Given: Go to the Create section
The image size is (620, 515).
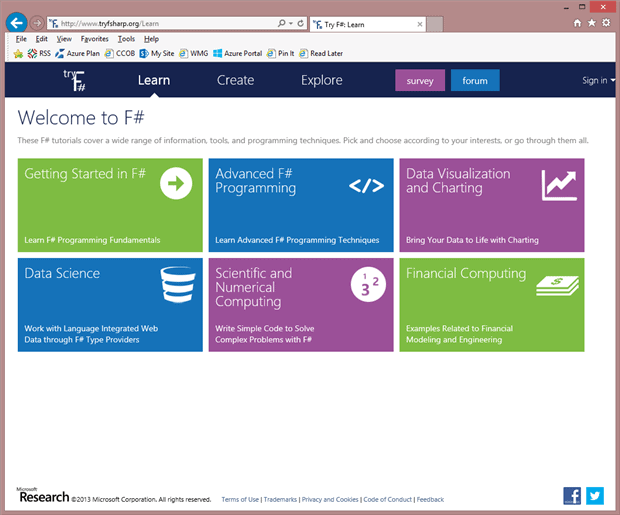Looking at the screenshot, I should pyautogui.click(x=235, y=80).
